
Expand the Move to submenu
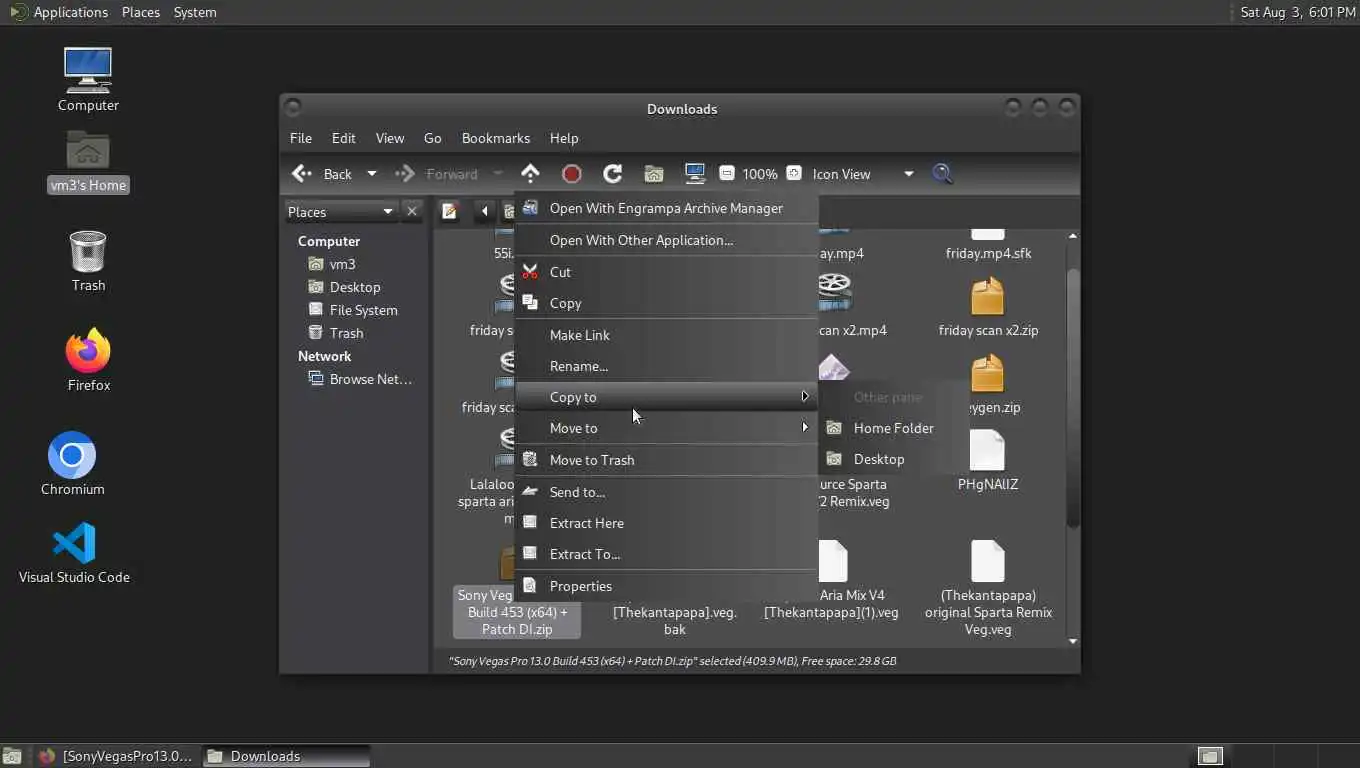pos(666,428)
